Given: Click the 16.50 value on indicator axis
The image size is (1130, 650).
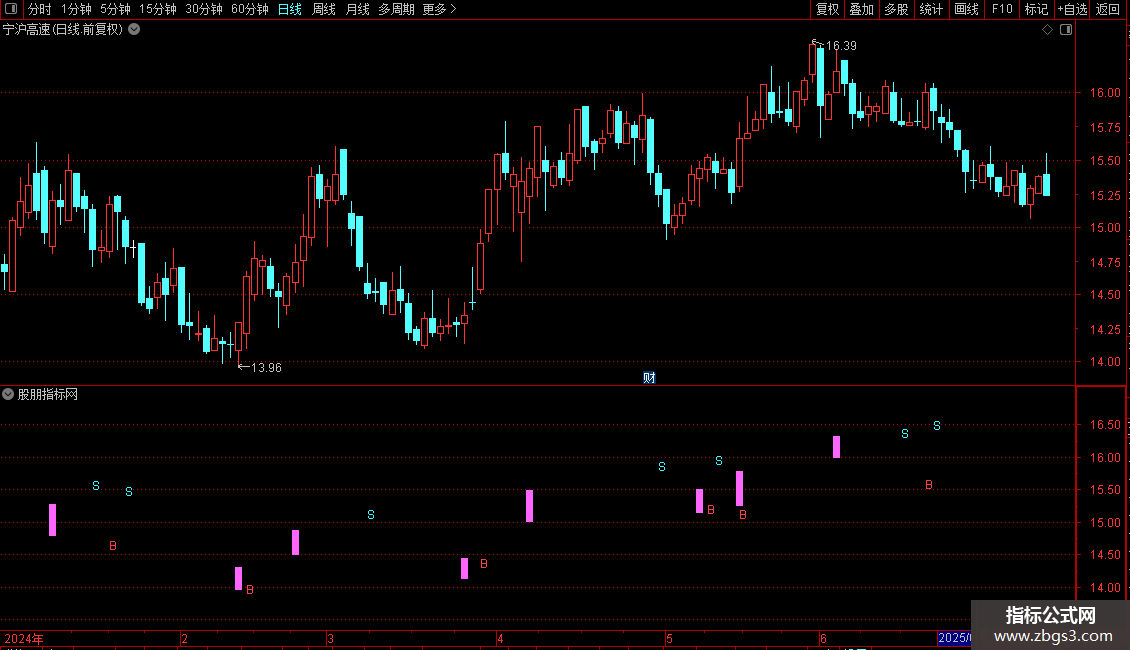Looking at the screenshot, I should [1105, 424].
